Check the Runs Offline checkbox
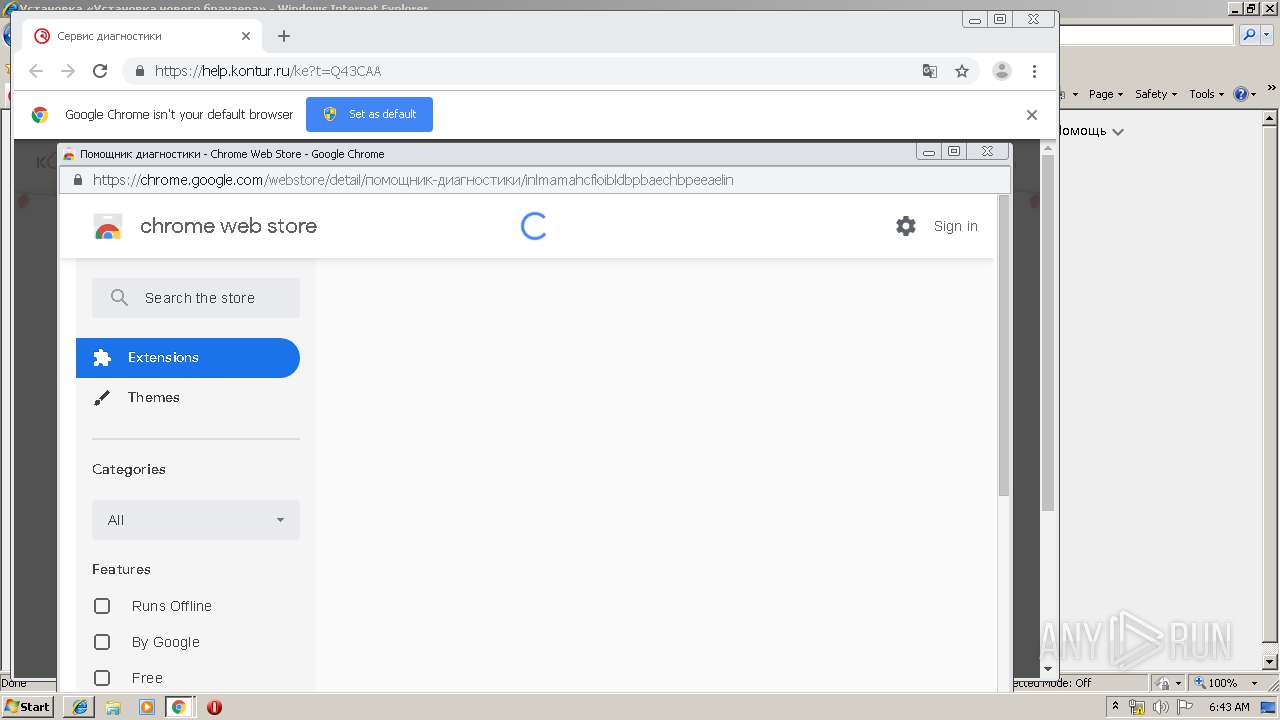 102,606
